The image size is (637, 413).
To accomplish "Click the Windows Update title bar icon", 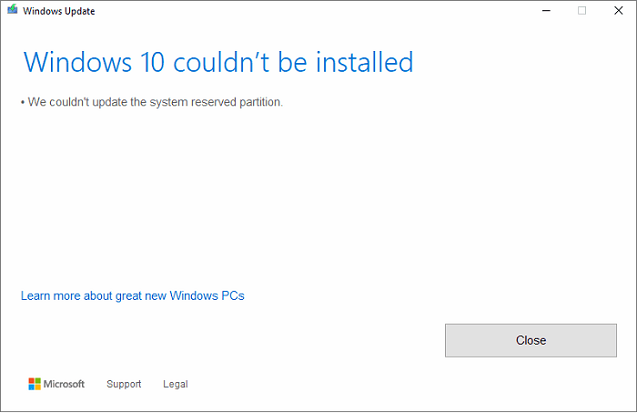I will click(12, 10).
